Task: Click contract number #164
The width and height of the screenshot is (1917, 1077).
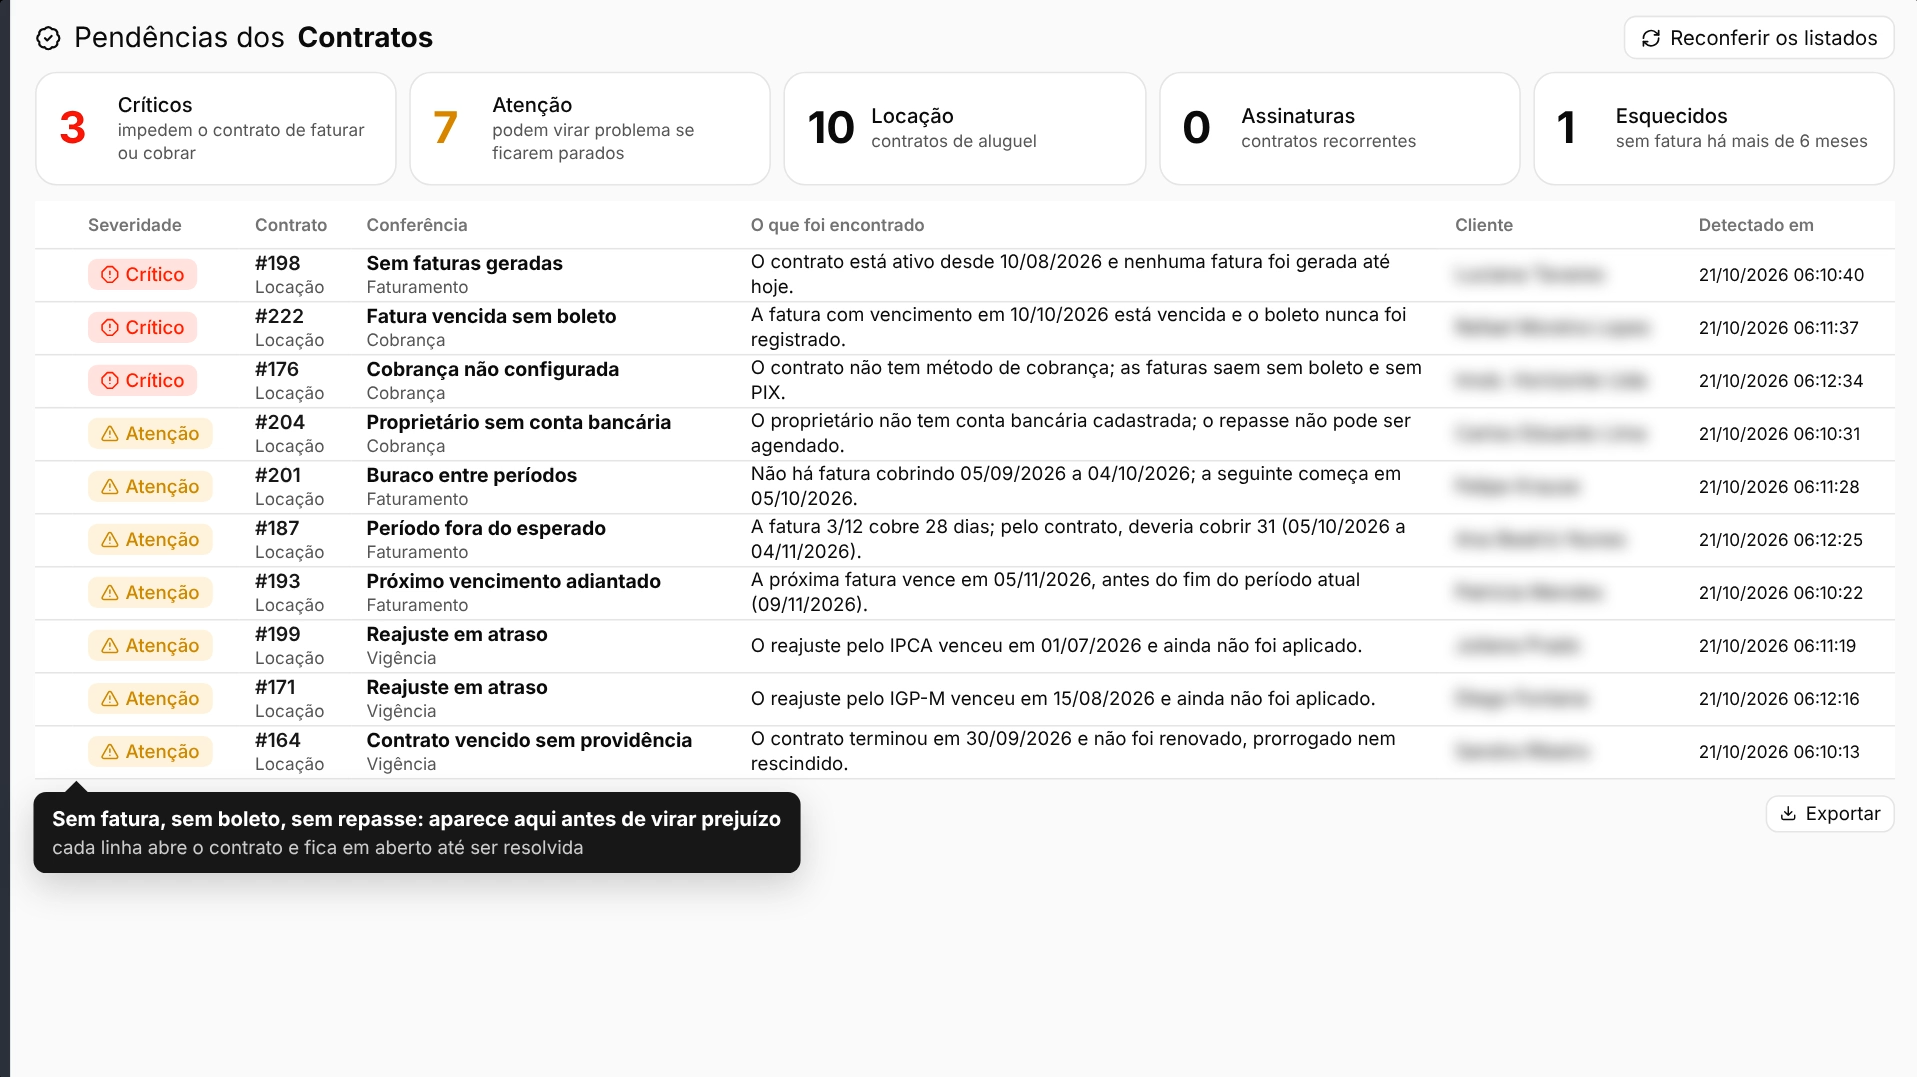Action: 278,740
